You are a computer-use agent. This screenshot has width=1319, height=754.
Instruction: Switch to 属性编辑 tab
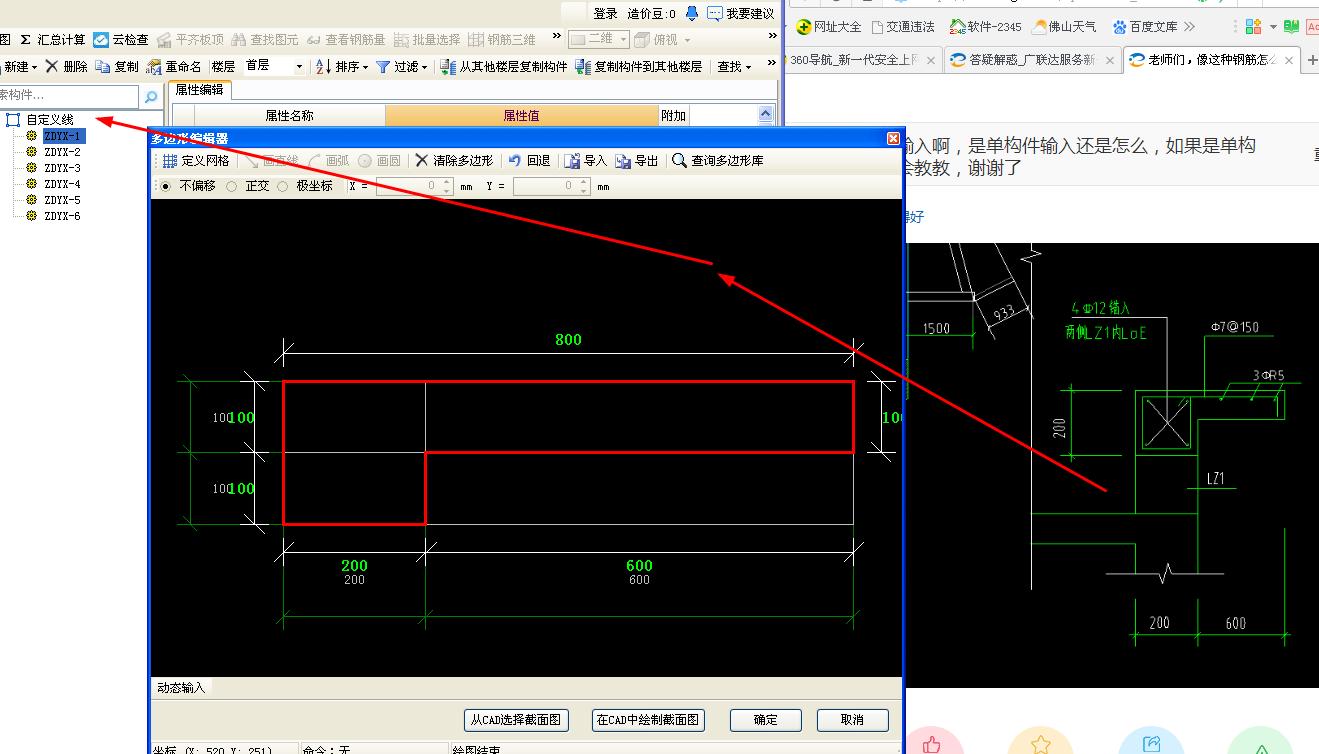(199, 90)
